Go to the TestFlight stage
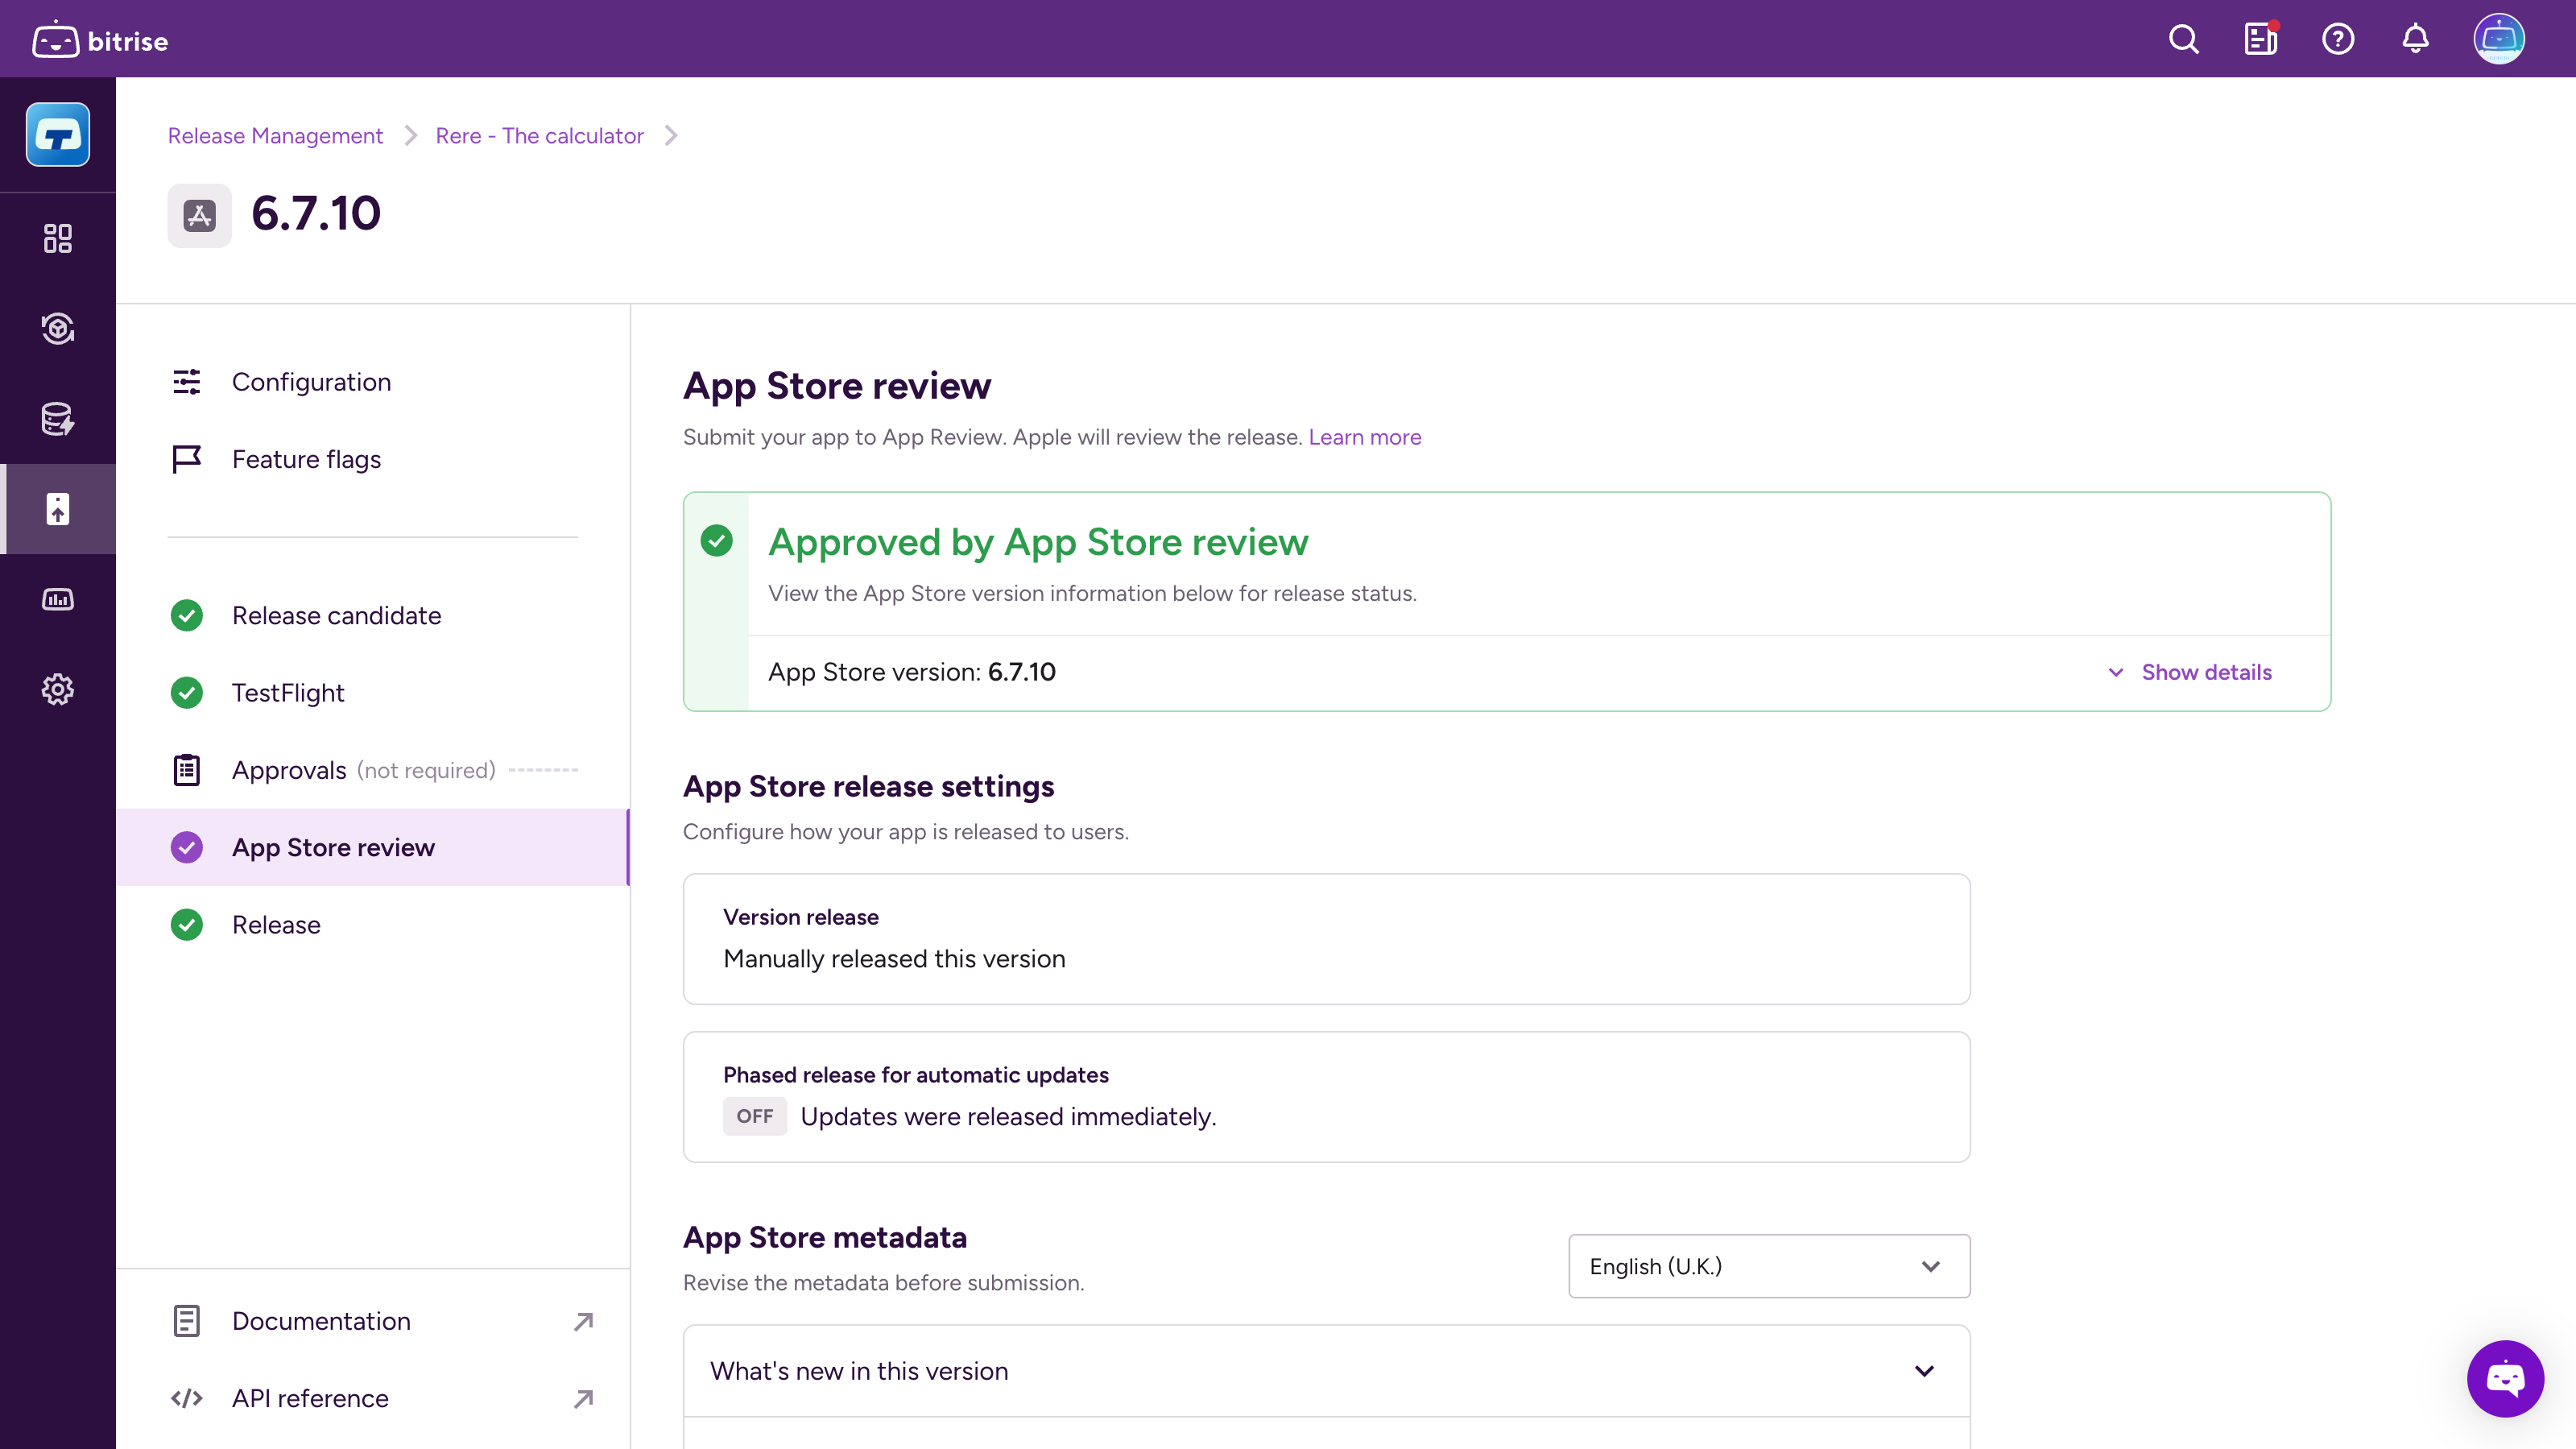This screenshot has width=2576, height=1449. coord(288,693)
